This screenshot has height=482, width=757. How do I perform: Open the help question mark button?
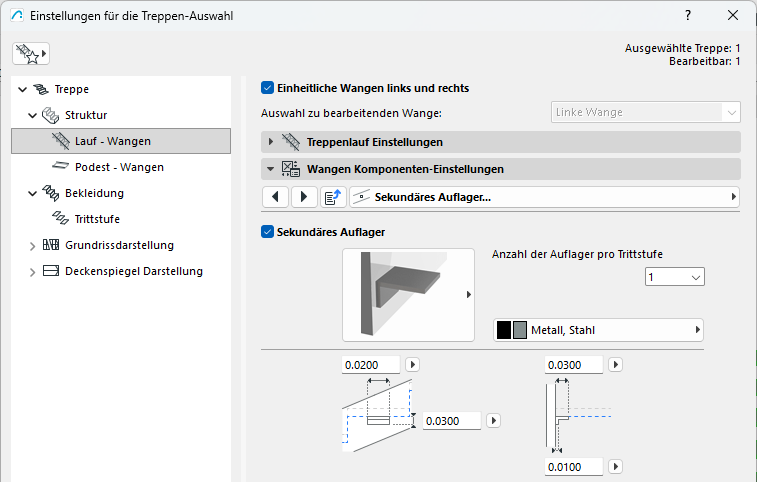[x=688, y=16]
